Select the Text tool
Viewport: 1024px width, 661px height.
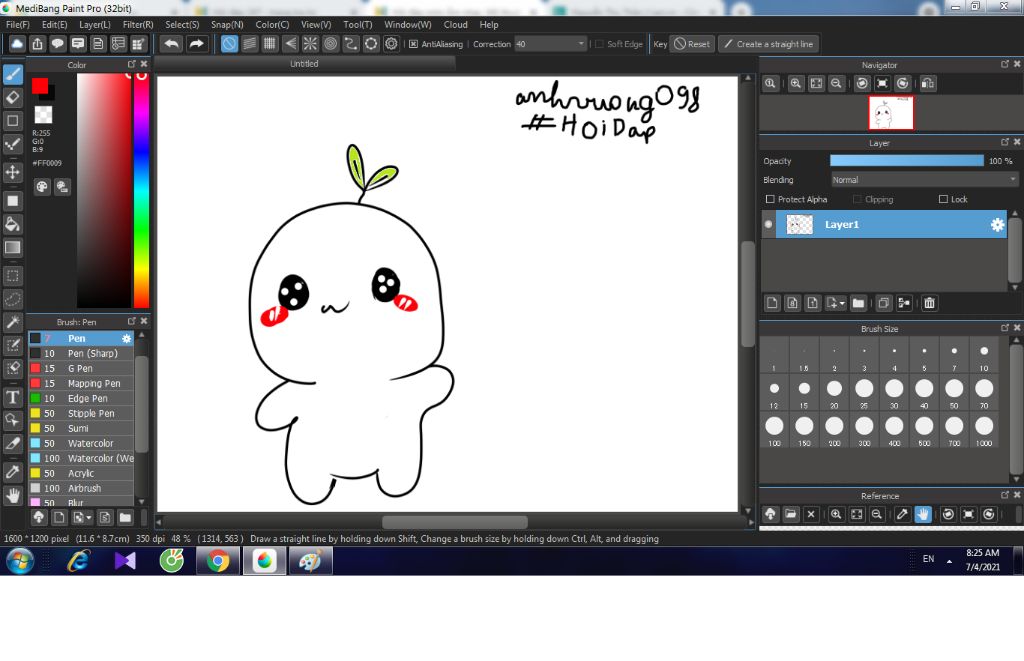tap(12, 396)
